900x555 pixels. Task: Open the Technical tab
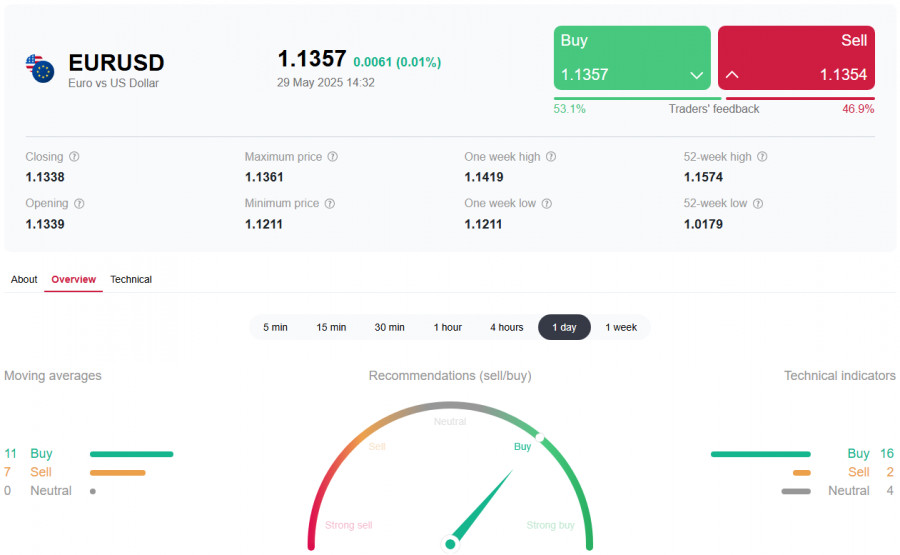click(x=131, y=280)
